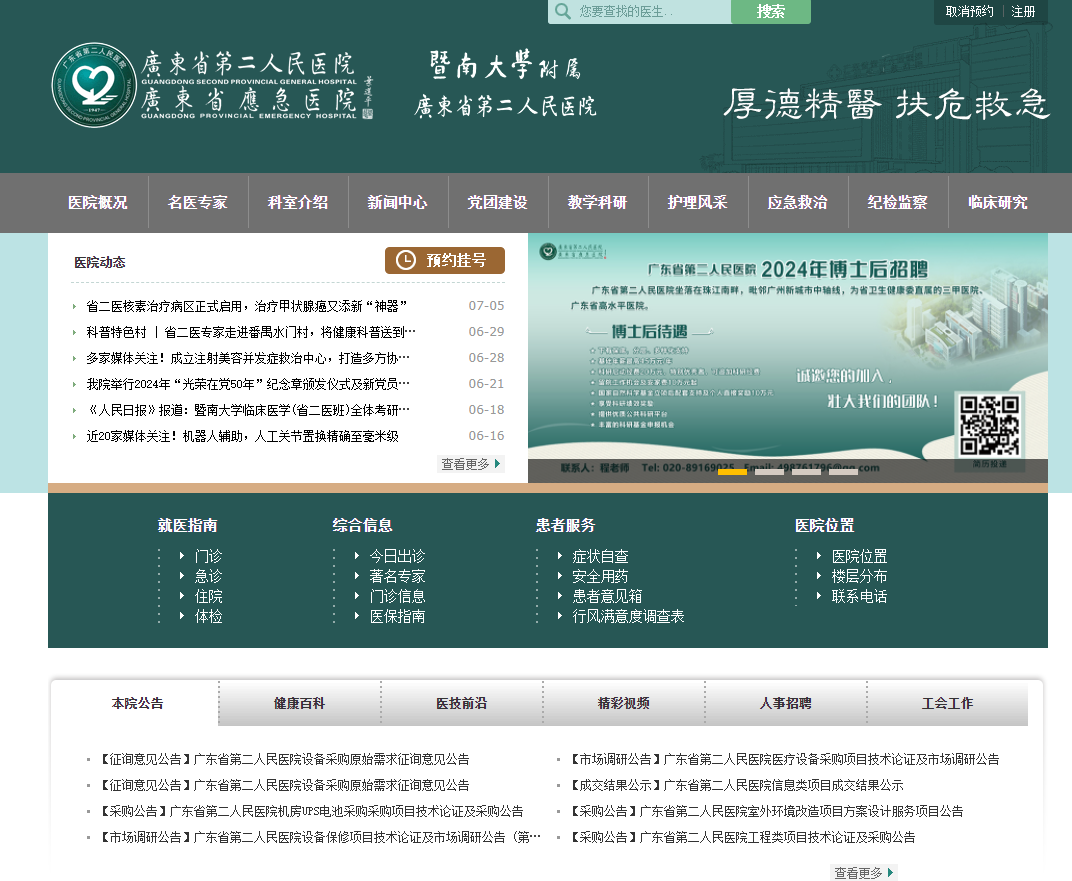
Task: Click 症状自查 under 患者服务
Action: point(600,556)
